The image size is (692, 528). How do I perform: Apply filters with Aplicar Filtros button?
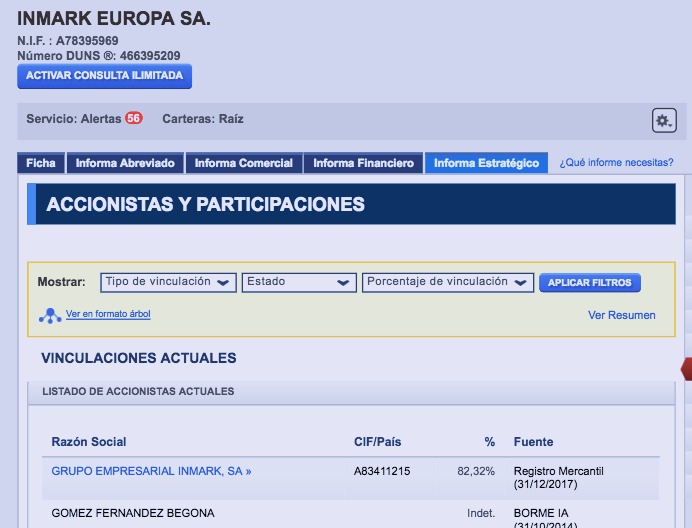(x=590, y=283)
